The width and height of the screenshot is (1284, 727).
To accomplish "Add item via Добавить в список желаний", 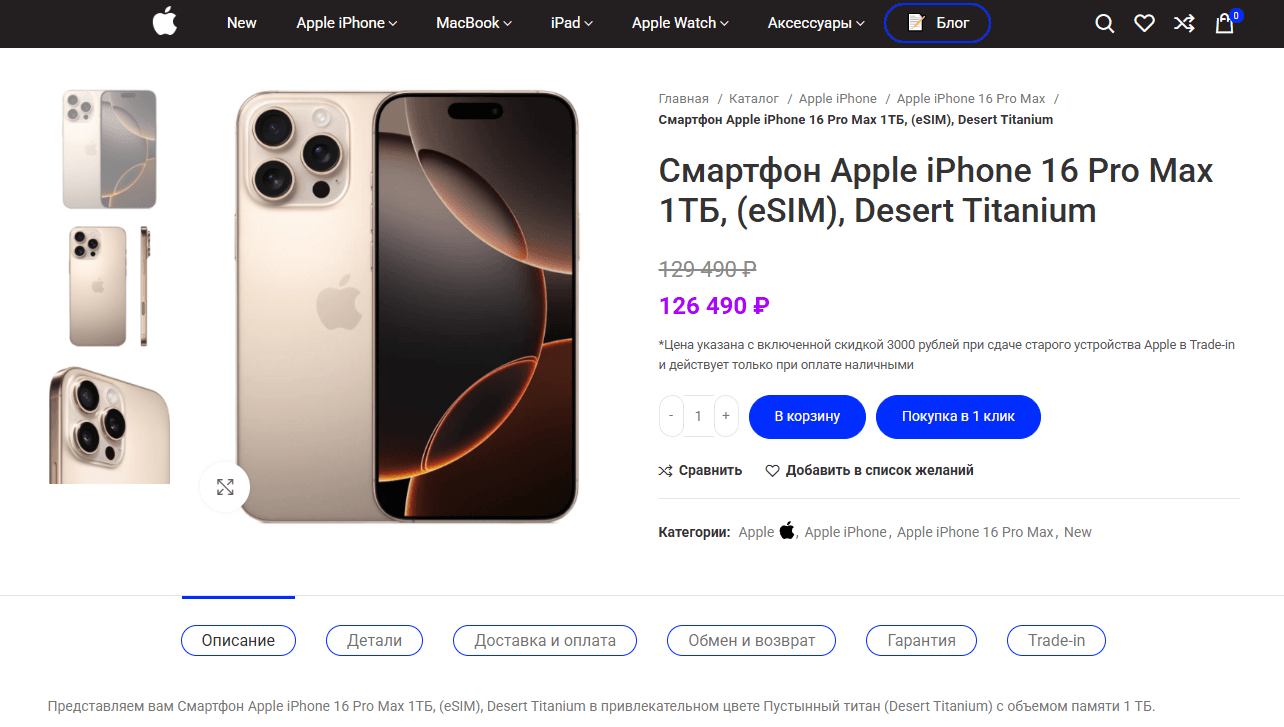I will pyautogui.click(x=869, y=470).
